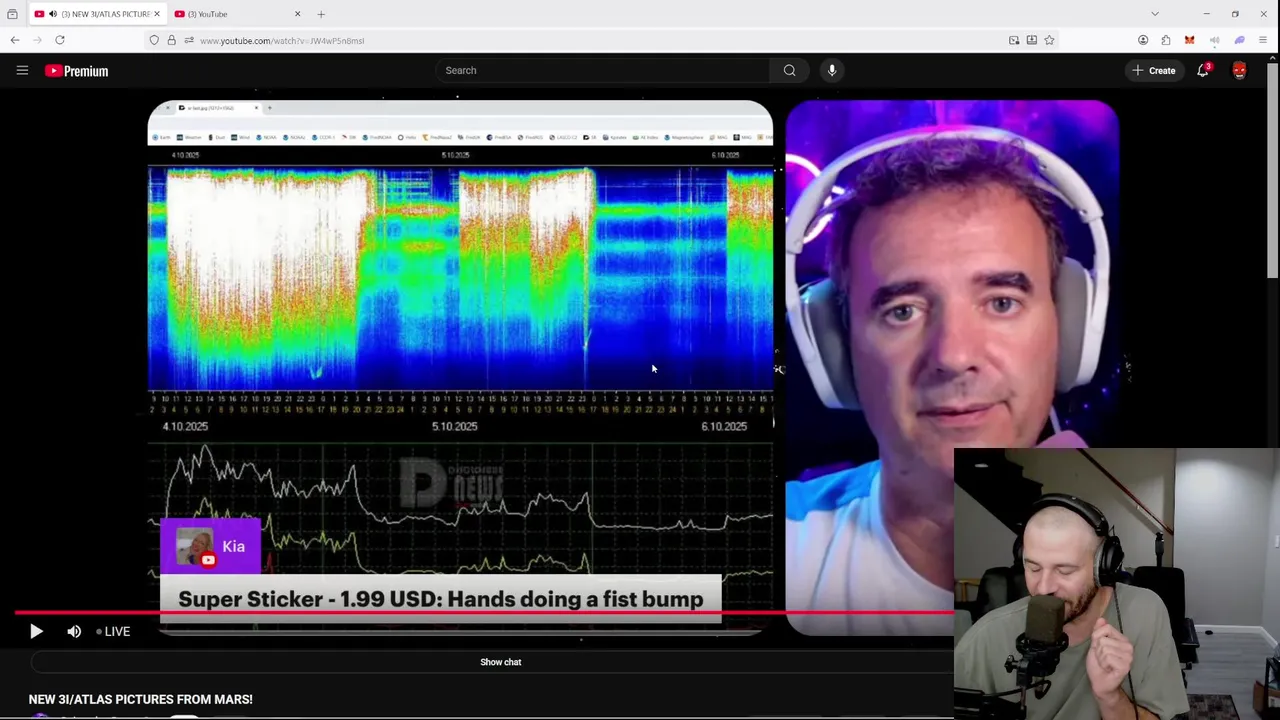Go forward with browser forward arrow

[x=38, y=40]
